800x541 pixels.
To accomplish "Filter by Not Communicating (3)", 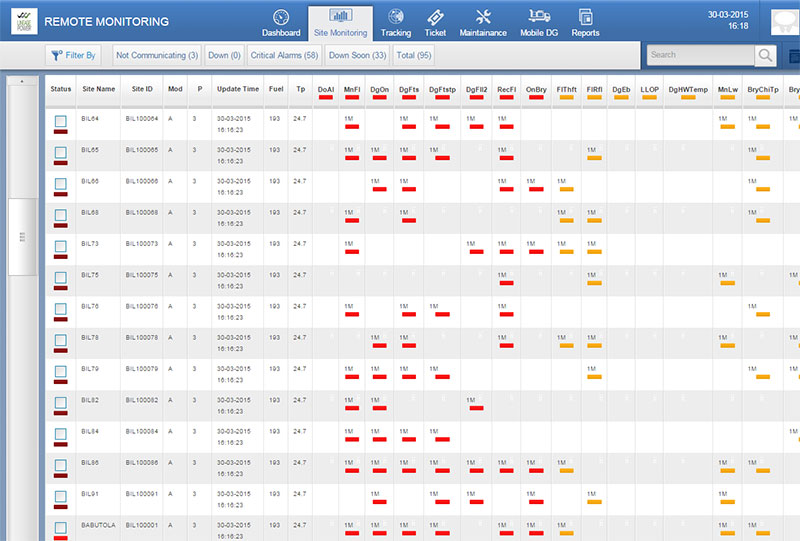I will [157, 55].
